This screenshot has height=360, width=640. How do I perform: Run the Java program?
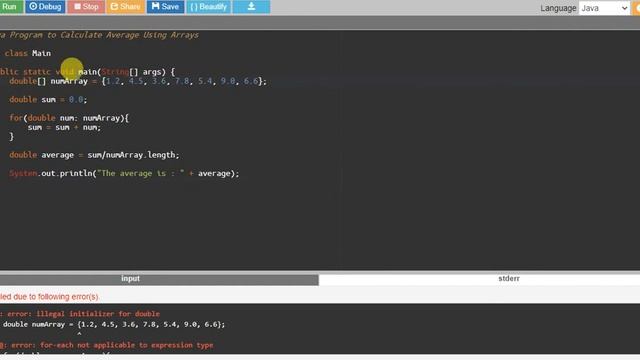click(10, 7)
